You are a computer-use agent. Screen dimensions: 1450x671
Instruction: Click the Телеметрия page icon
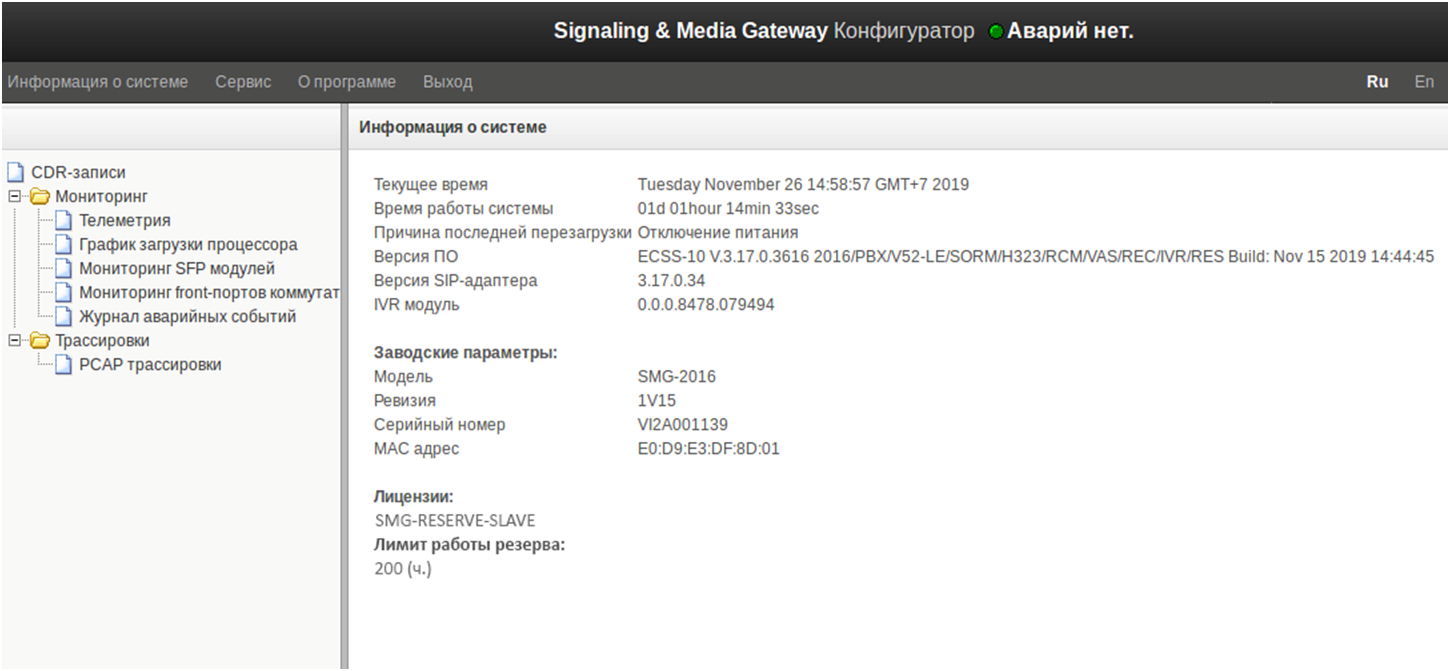64,221
